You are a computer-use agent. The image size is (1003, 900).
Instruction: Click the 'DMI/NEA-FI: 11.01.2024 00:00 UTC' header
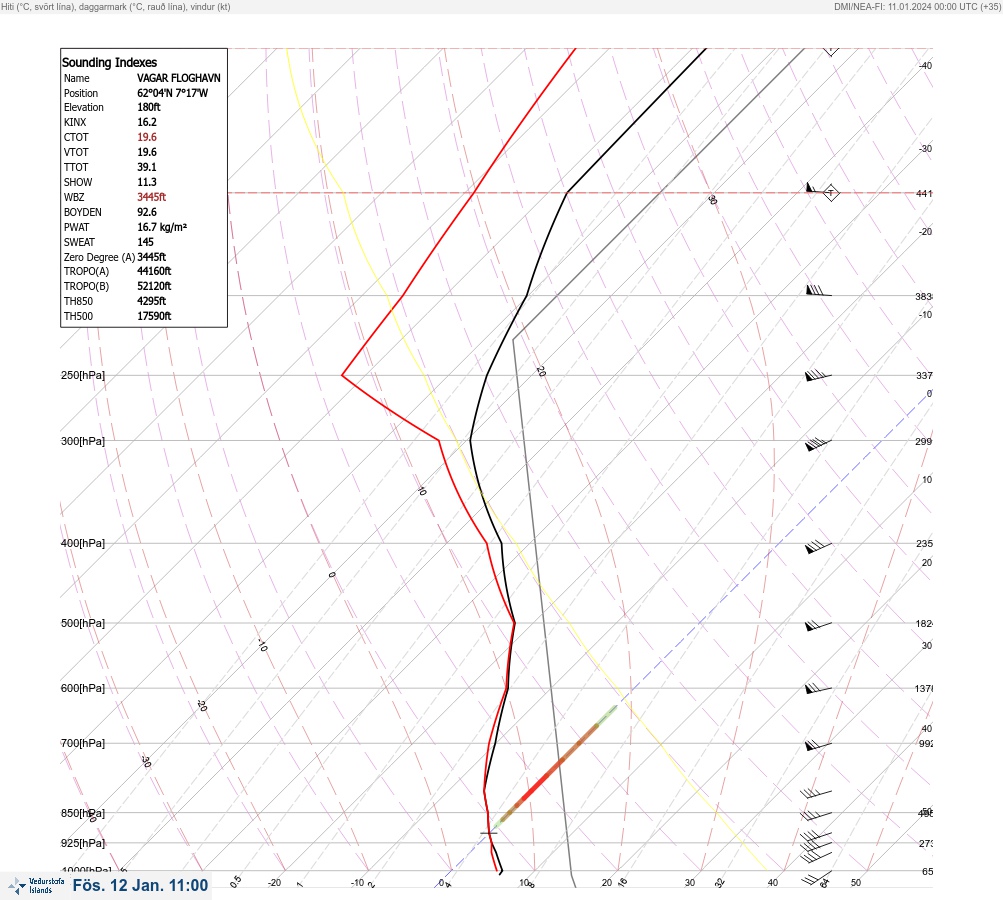(x=917, y=7)
